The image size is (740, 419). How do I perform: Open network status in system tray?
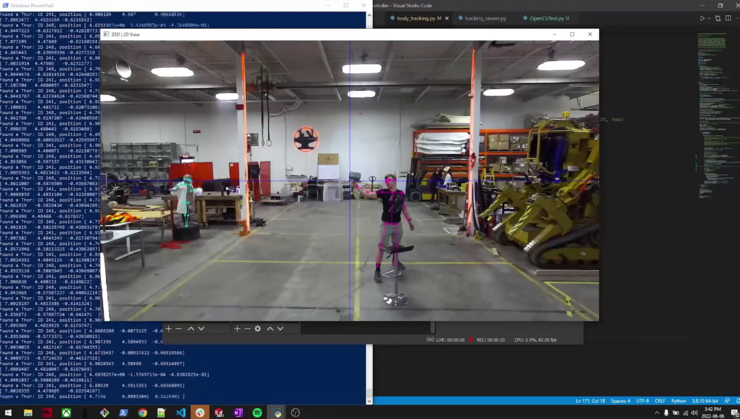(x=685, y=413)
